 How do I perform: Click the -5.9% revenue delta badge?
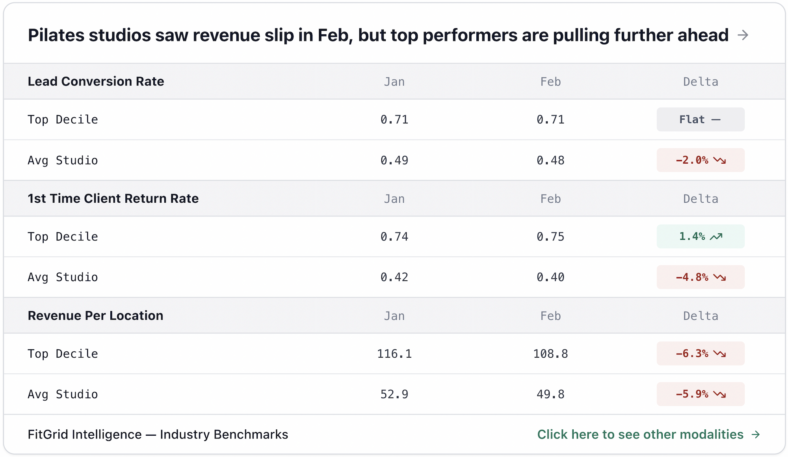coord(700,394)
